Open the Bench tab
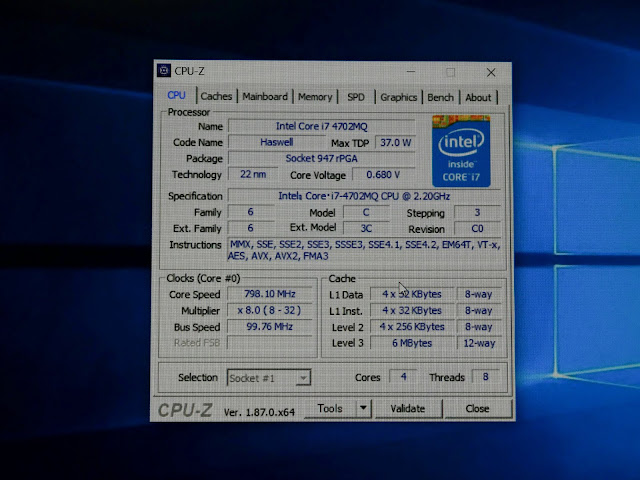 tap(440, 98)
